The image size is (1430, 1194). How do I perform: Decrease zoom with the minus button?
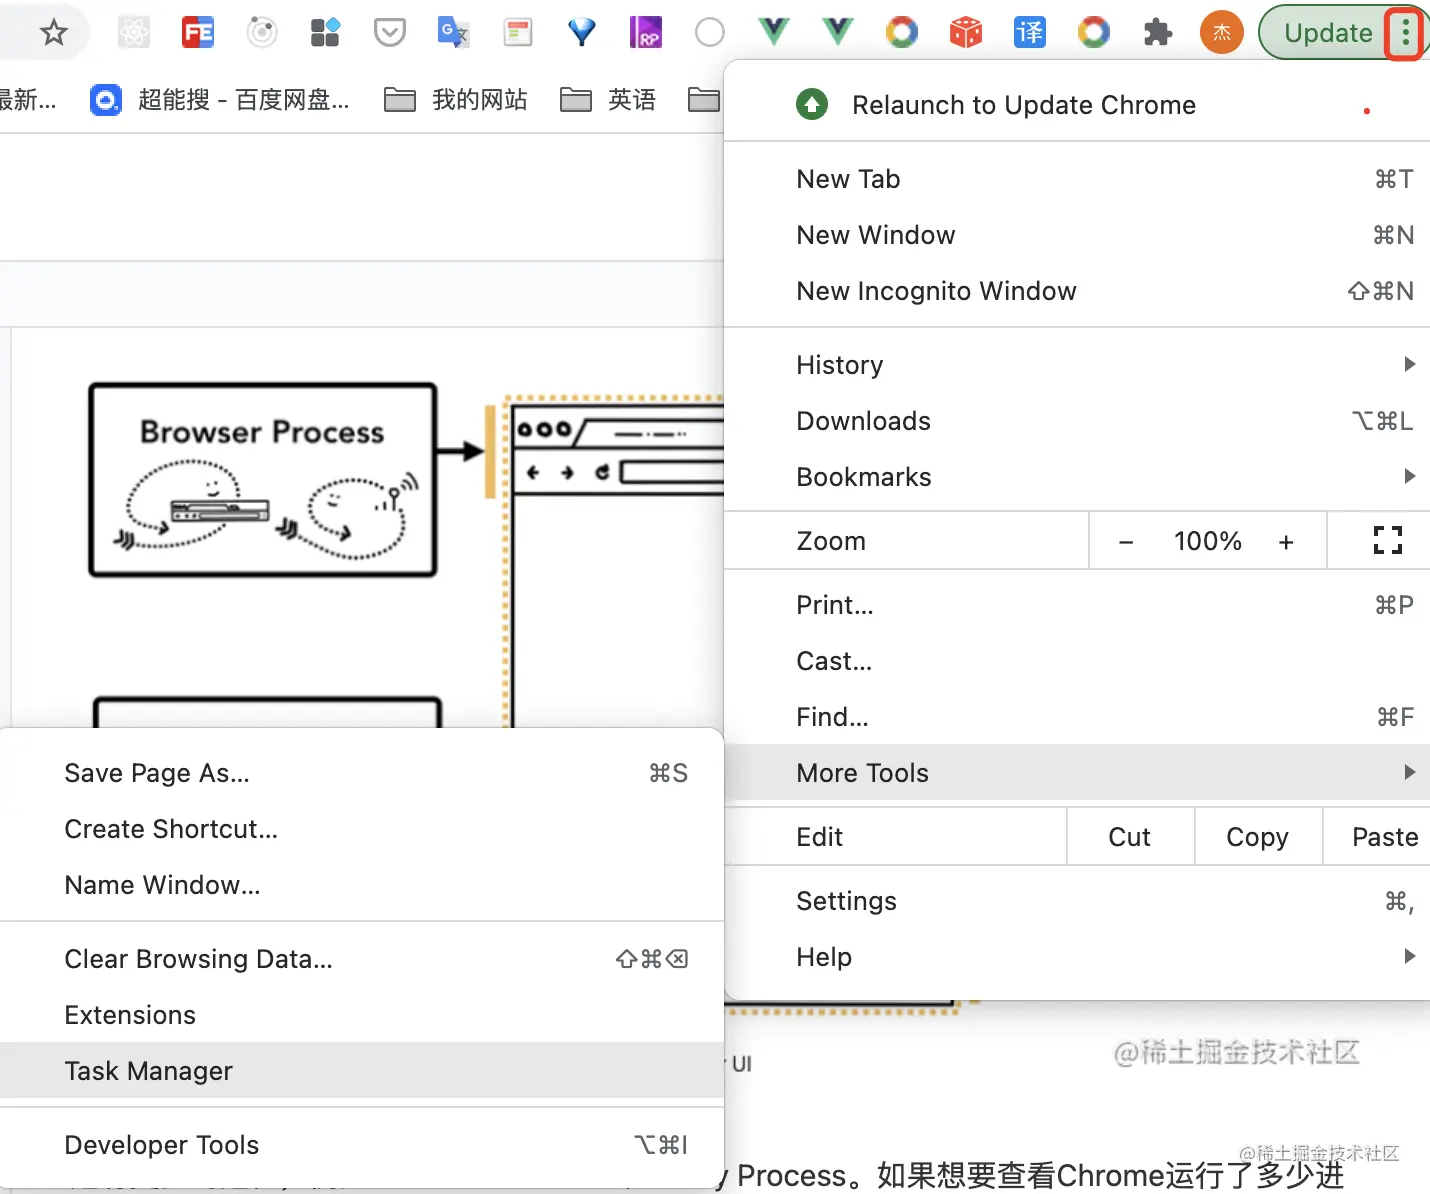(1126, 542)
